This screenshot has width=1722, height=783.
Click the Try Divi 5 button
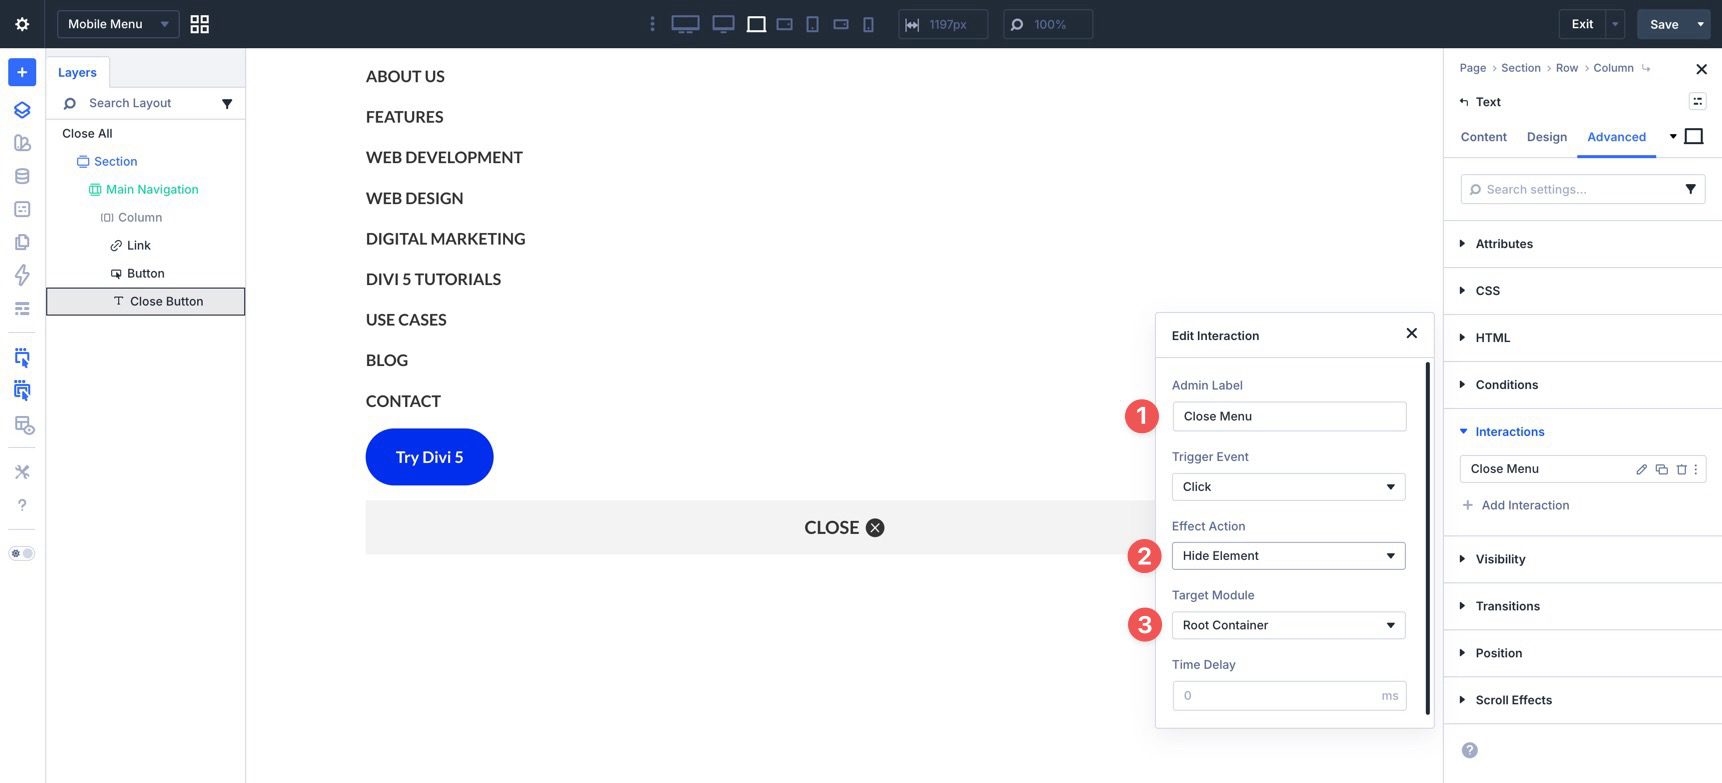429,457
